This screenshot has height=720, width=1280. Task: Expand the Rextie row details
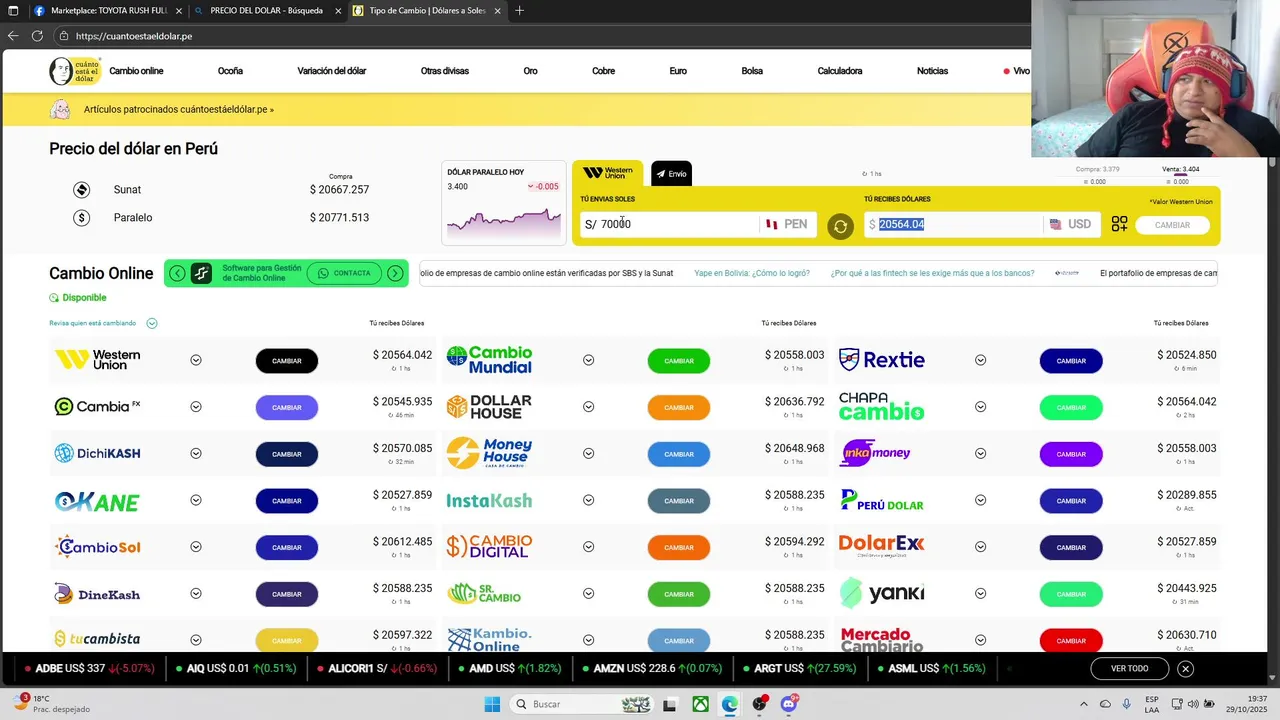[980, 360]
